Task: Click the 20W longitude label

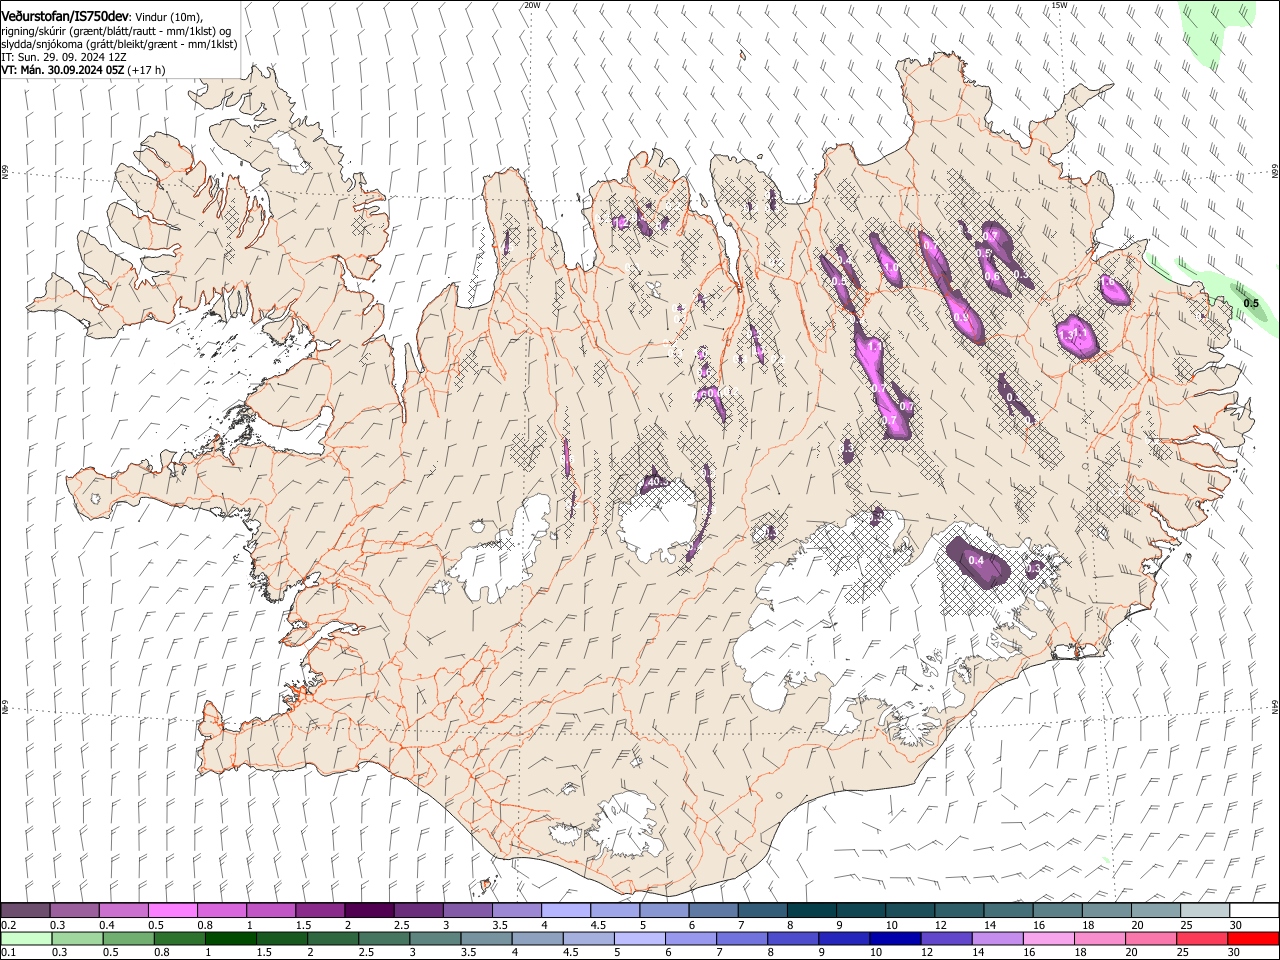Action: pos(532,5)
